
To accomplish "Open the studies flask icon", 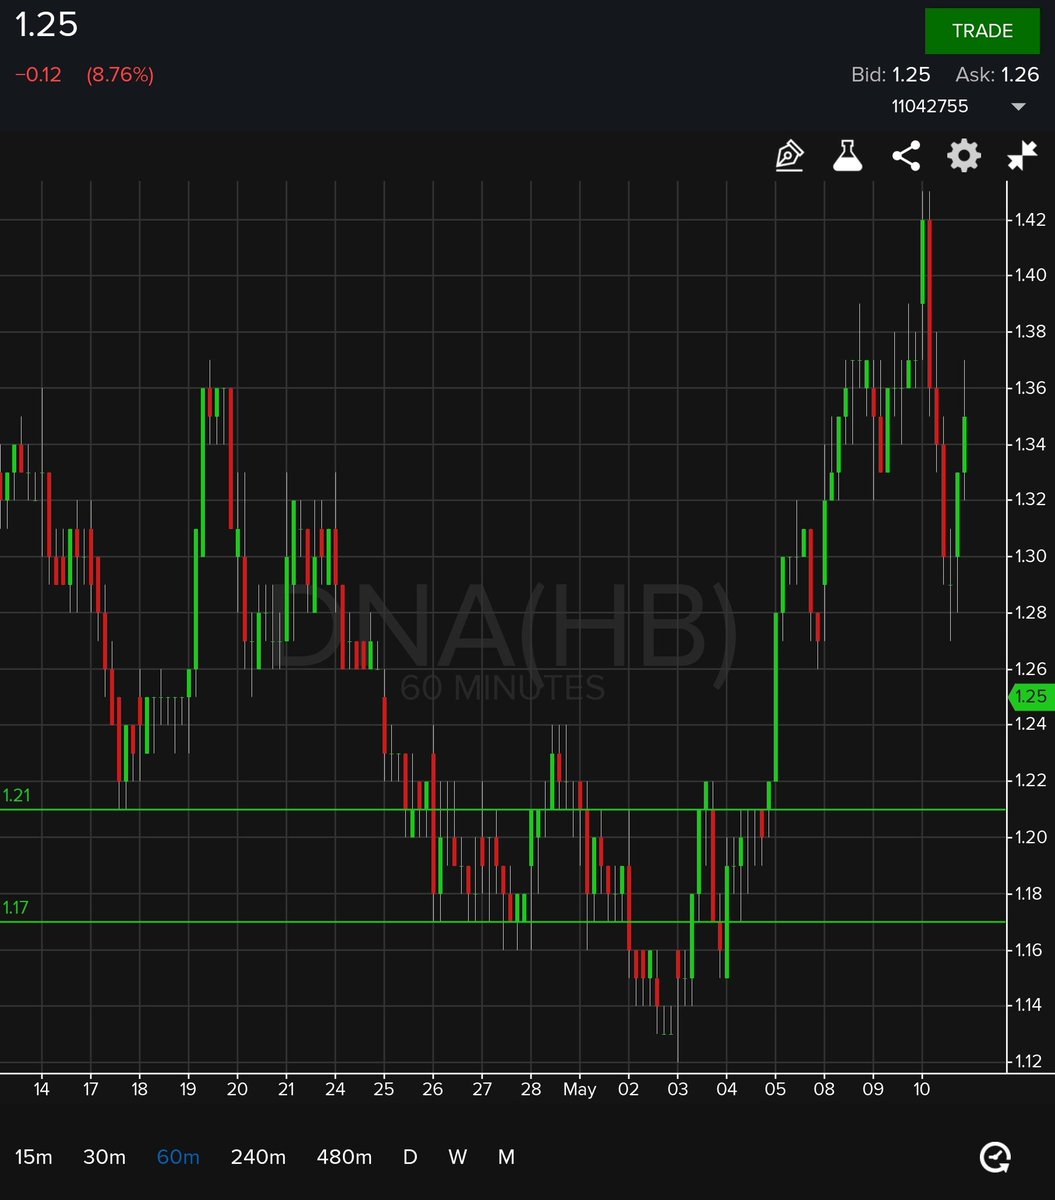I will click(x=848, y=156).
